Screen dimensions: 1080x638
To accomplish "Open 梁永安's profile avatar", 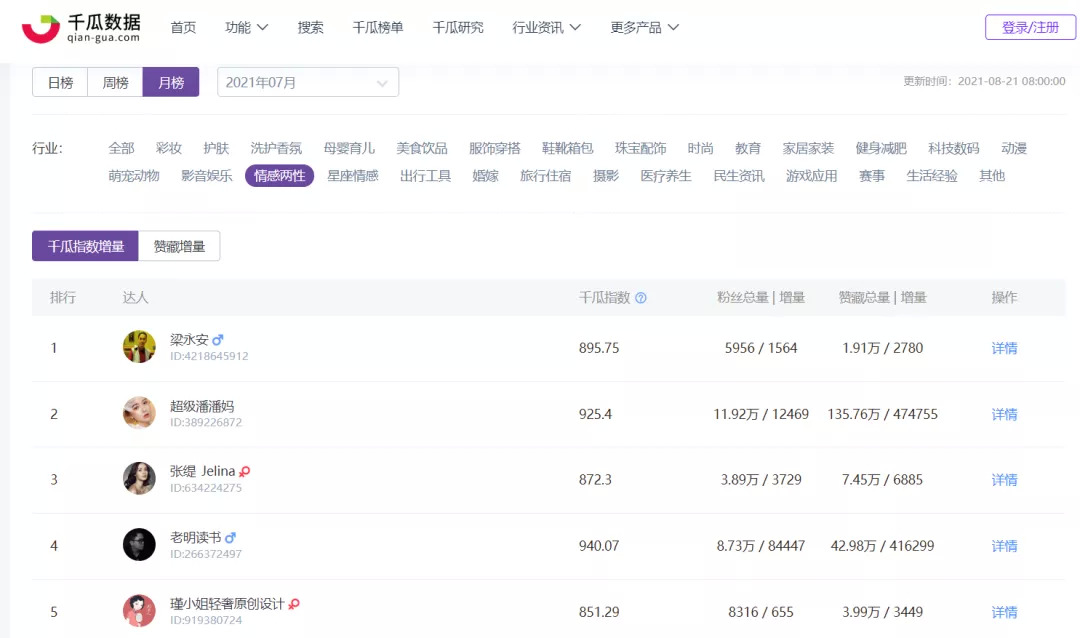I will coord(139,347).
